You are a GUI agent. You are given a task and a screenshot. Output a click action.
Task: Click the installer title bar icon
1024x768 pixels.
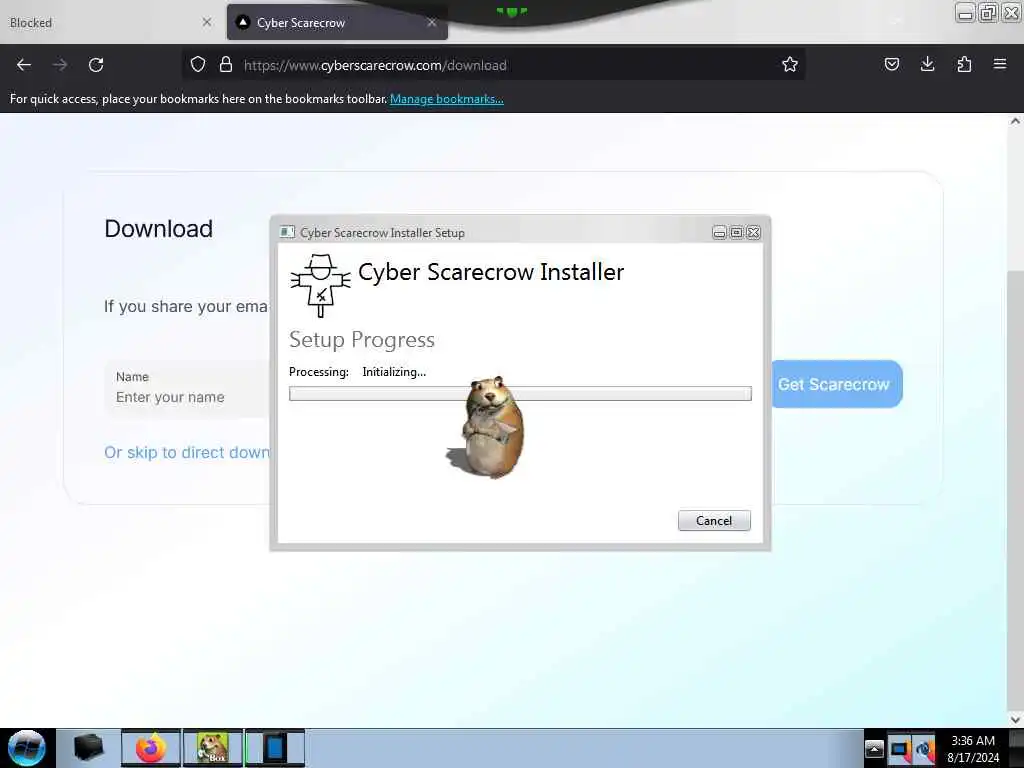tap(287, 232)
